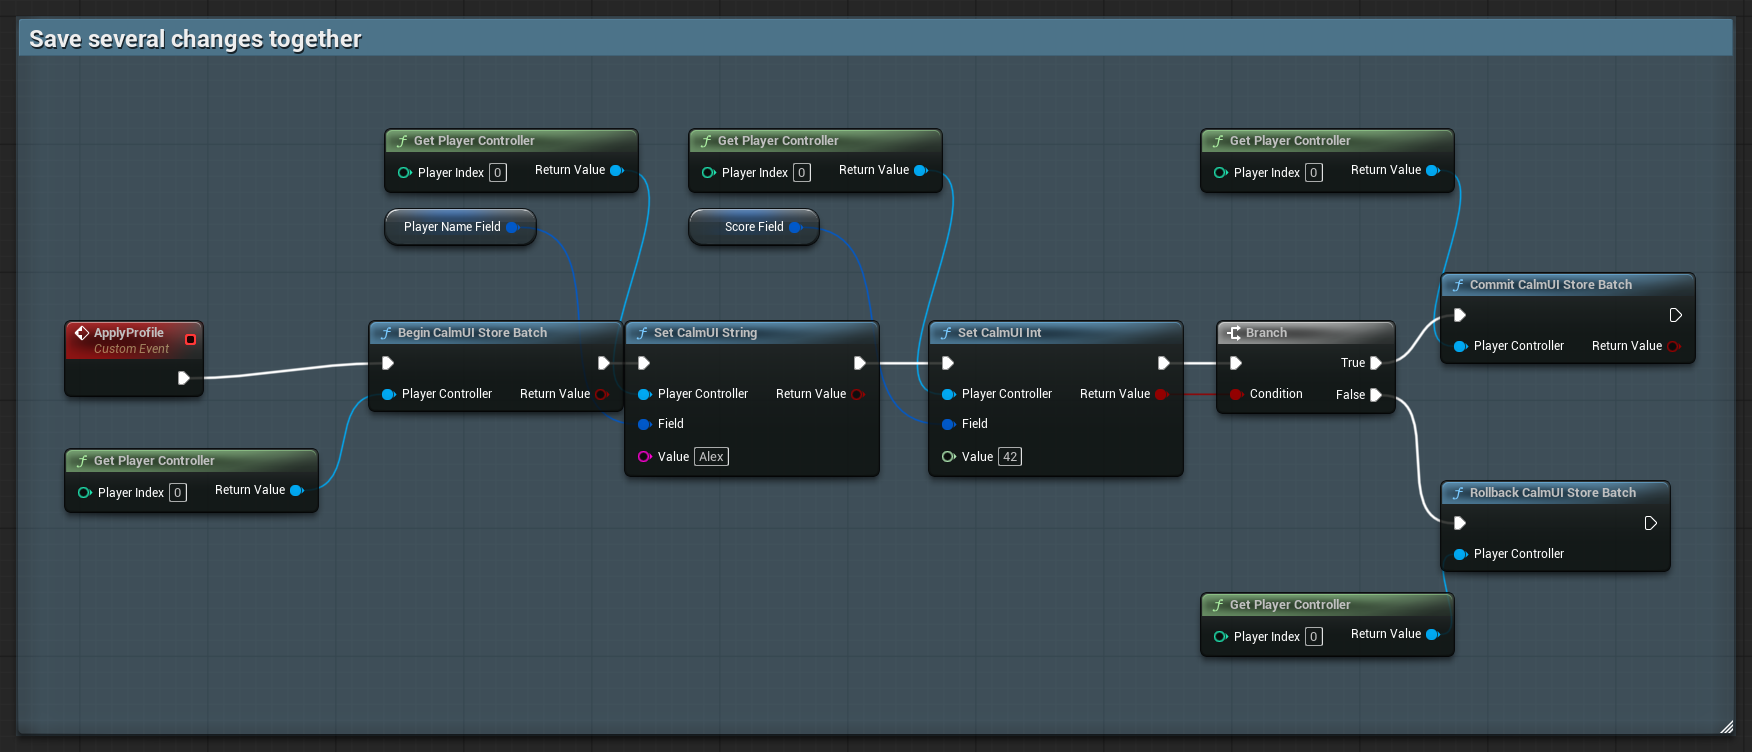
Task: Click the Return Value pin on Commit CalmUI Store Batch
Action: click(1674, 346)
